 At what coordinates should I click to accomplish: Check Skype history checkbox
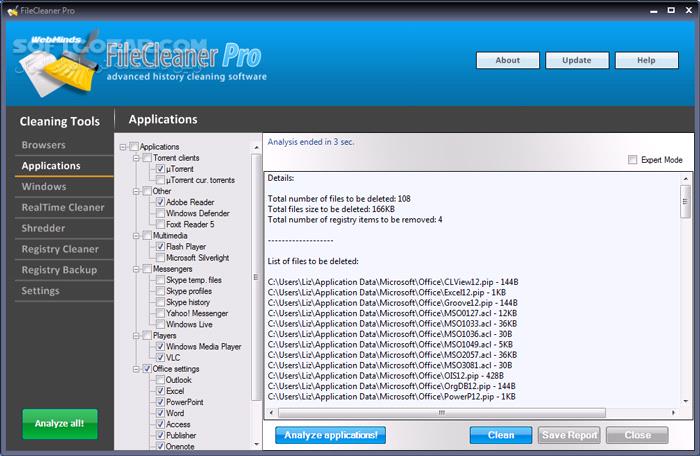(160, 302)
